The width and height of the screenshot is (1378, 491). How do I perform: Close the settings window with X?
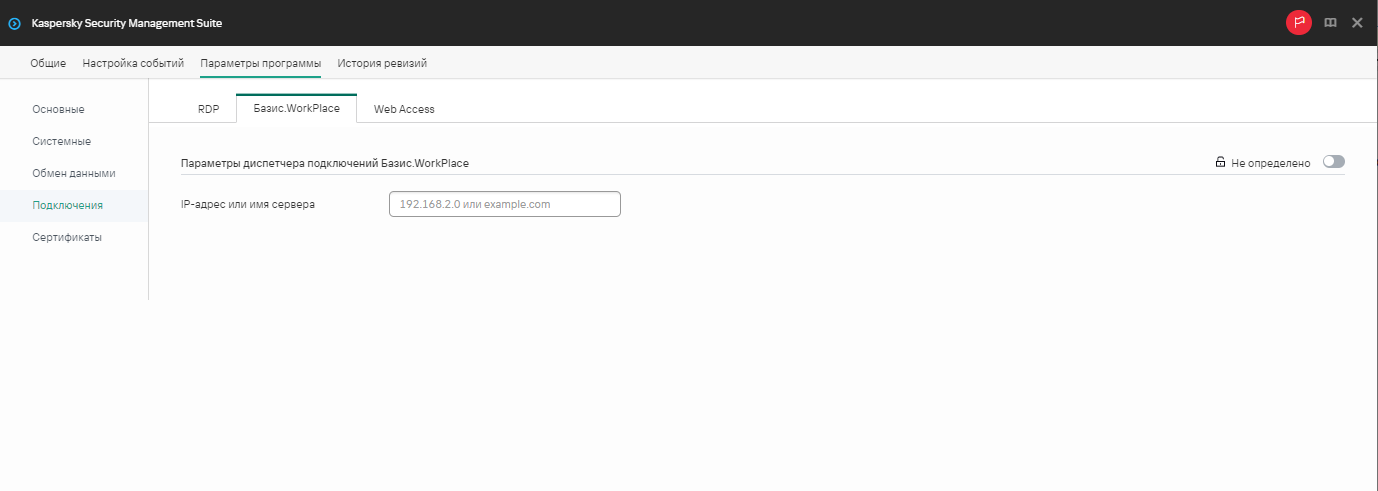click(1357, 23)
